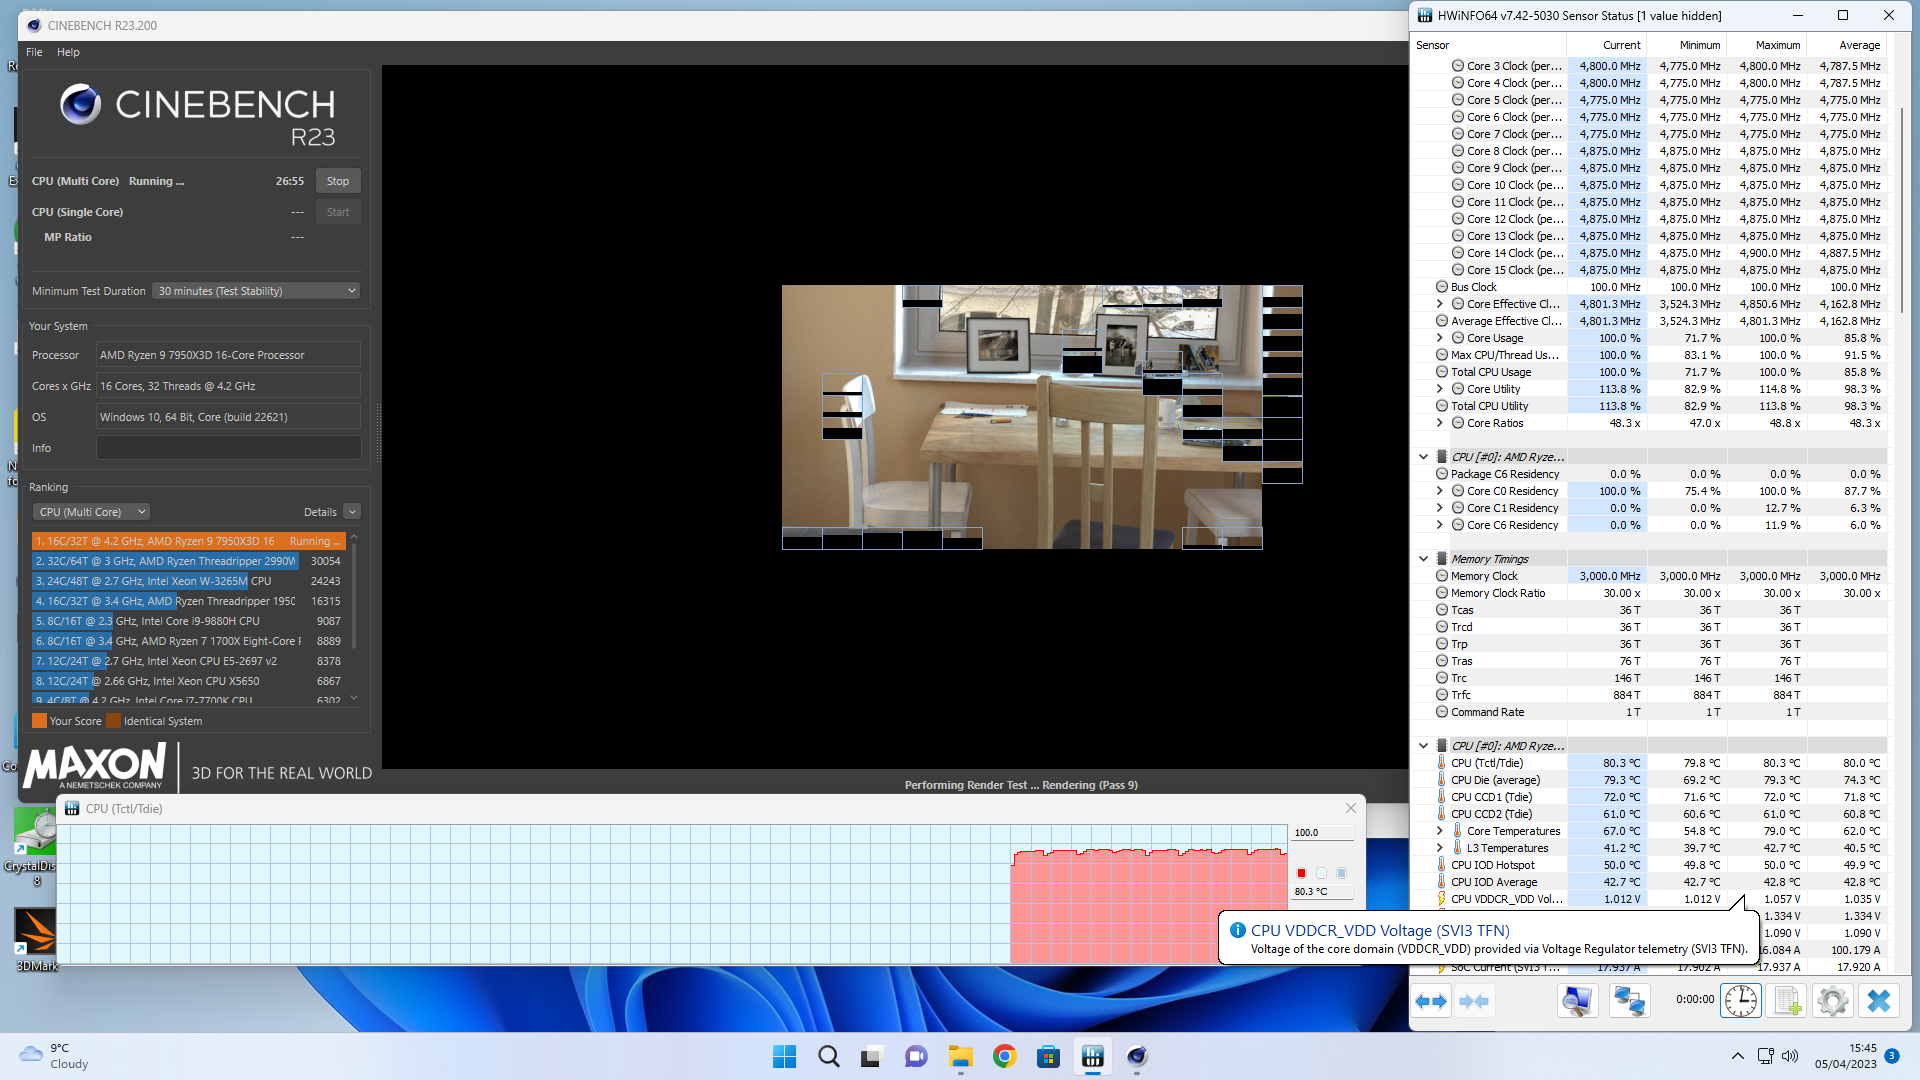
Task: Open Microsoft Store from the taskbar
Action: 1048,1057
